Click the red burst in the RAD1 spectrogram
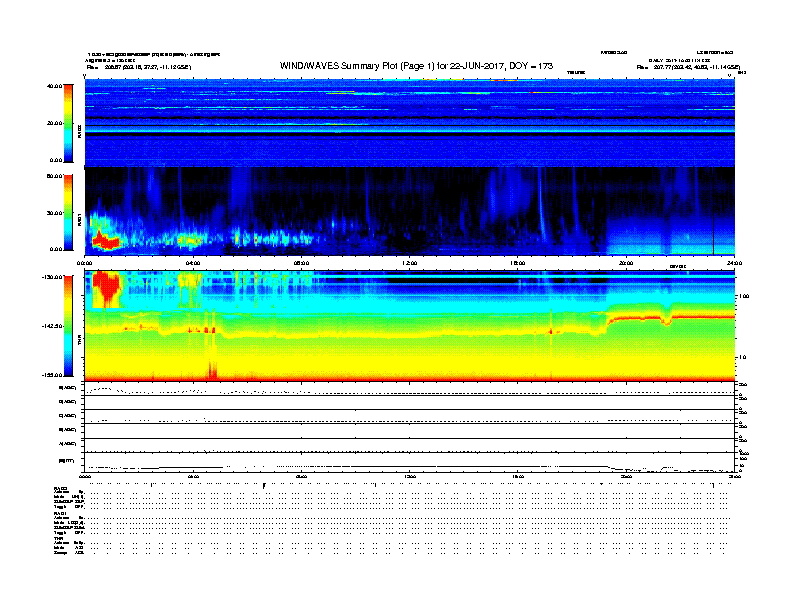Image resolution: width=792 pixels, height=612 pixels. pyautogui.click(x=106, y=241)
